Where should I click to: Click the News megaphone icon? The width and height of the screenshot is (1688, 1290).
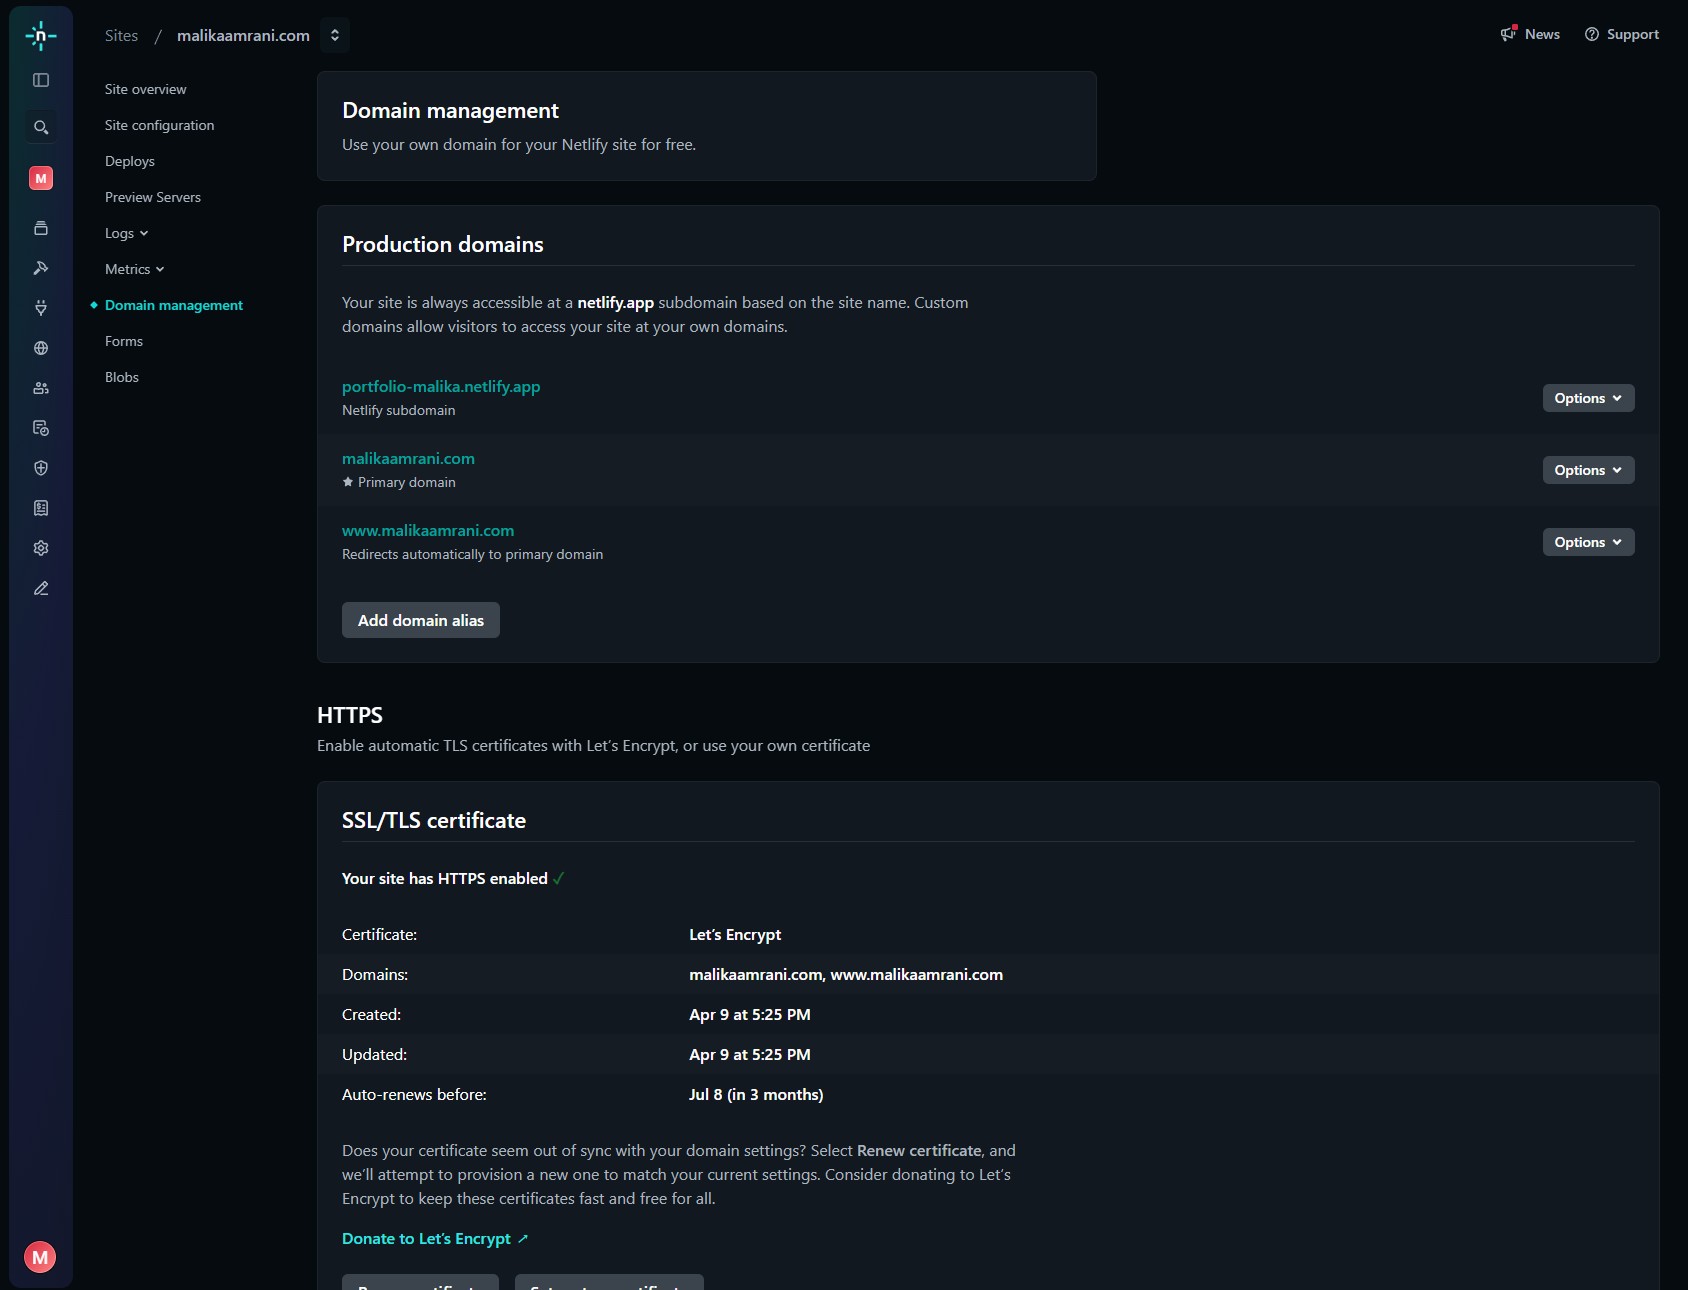click(1508, 34)
